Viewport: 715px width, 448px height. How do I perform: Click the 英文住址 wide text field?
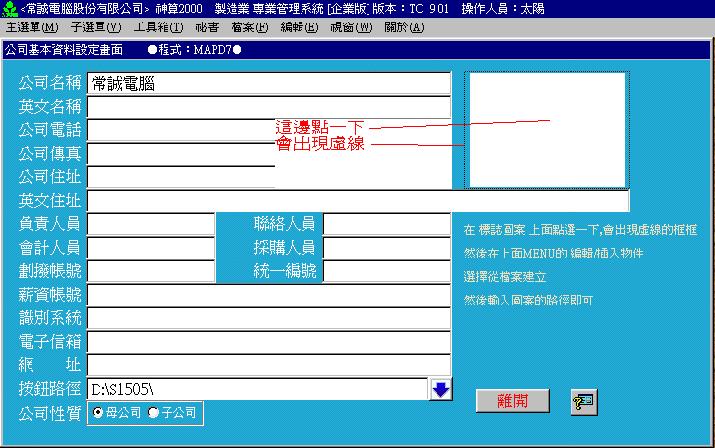(358, 201)
